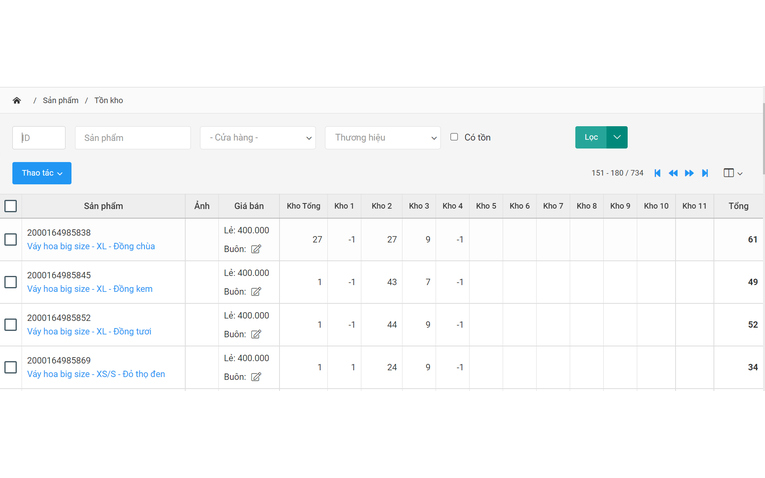The width and height of the screenshot is (765, 478).
Task: Click the Kho 6 column header
Action: click(520, 206)
